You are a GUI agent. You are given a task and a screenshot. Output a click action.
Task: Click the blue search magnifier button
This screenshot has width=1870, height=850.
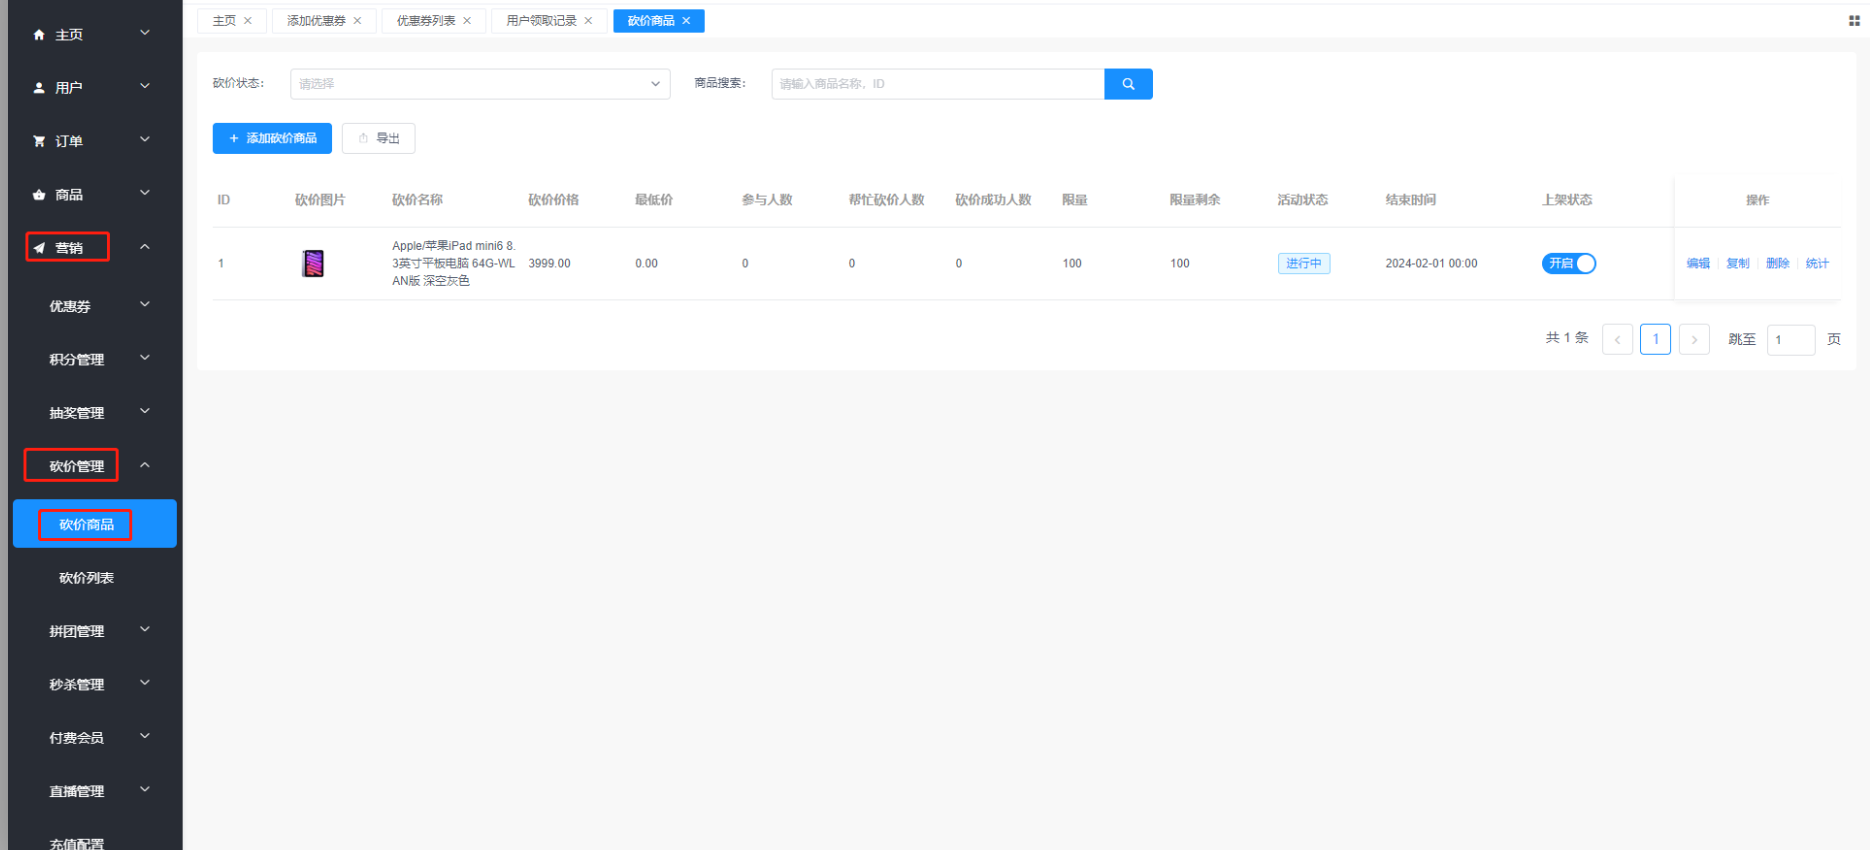click(x=1128, y=84)
